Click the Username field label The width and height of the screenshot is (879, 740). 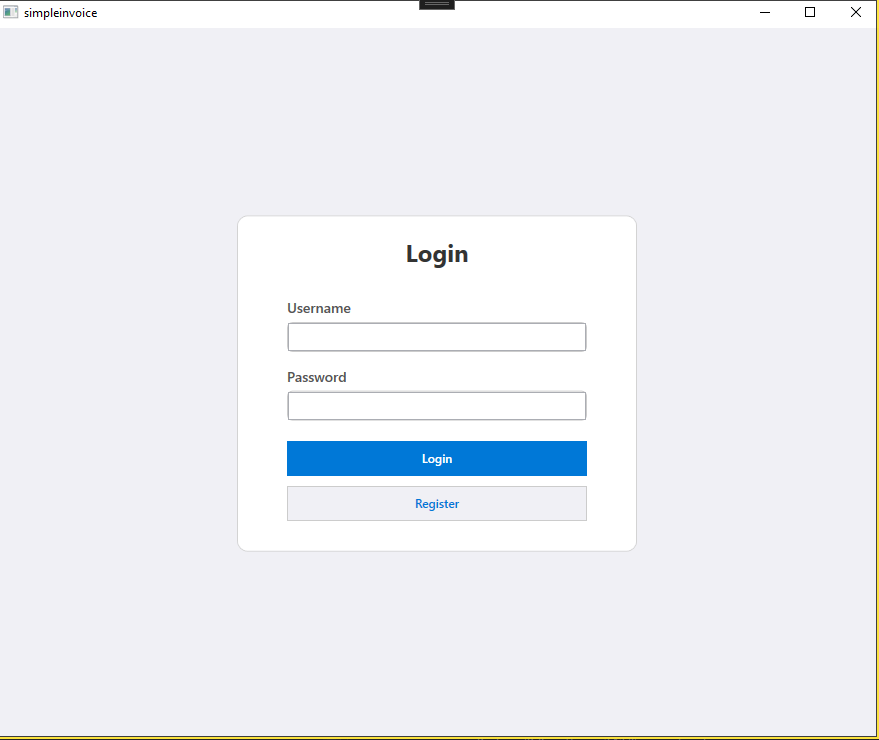[318, 308]
